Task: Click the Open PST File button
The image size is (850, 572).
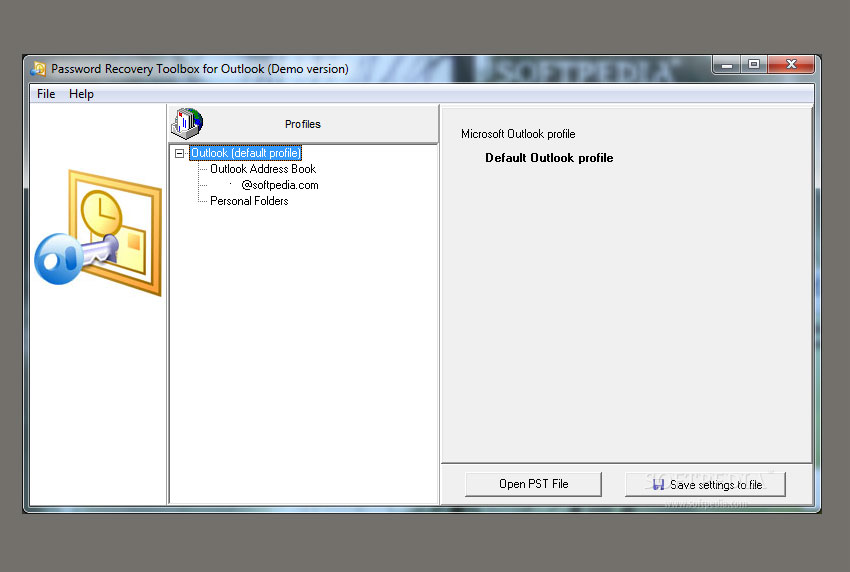Action: [533, 484]
